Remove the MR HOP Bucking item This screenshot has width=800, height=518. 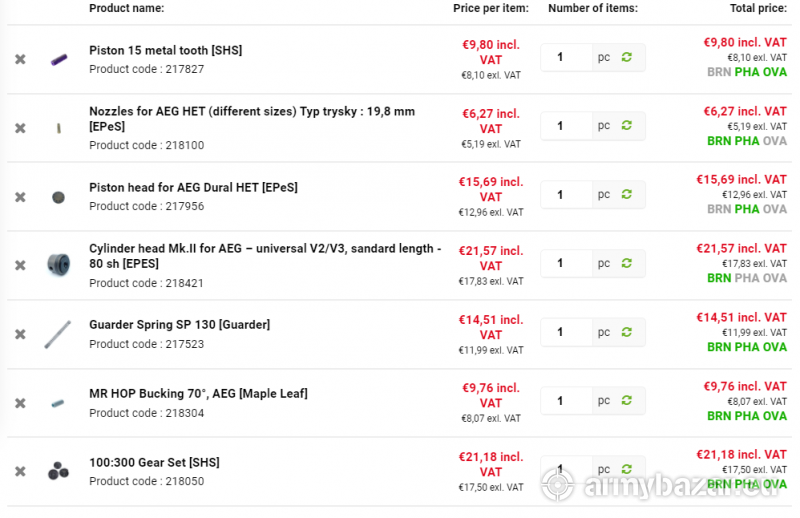tap(20, 403)
